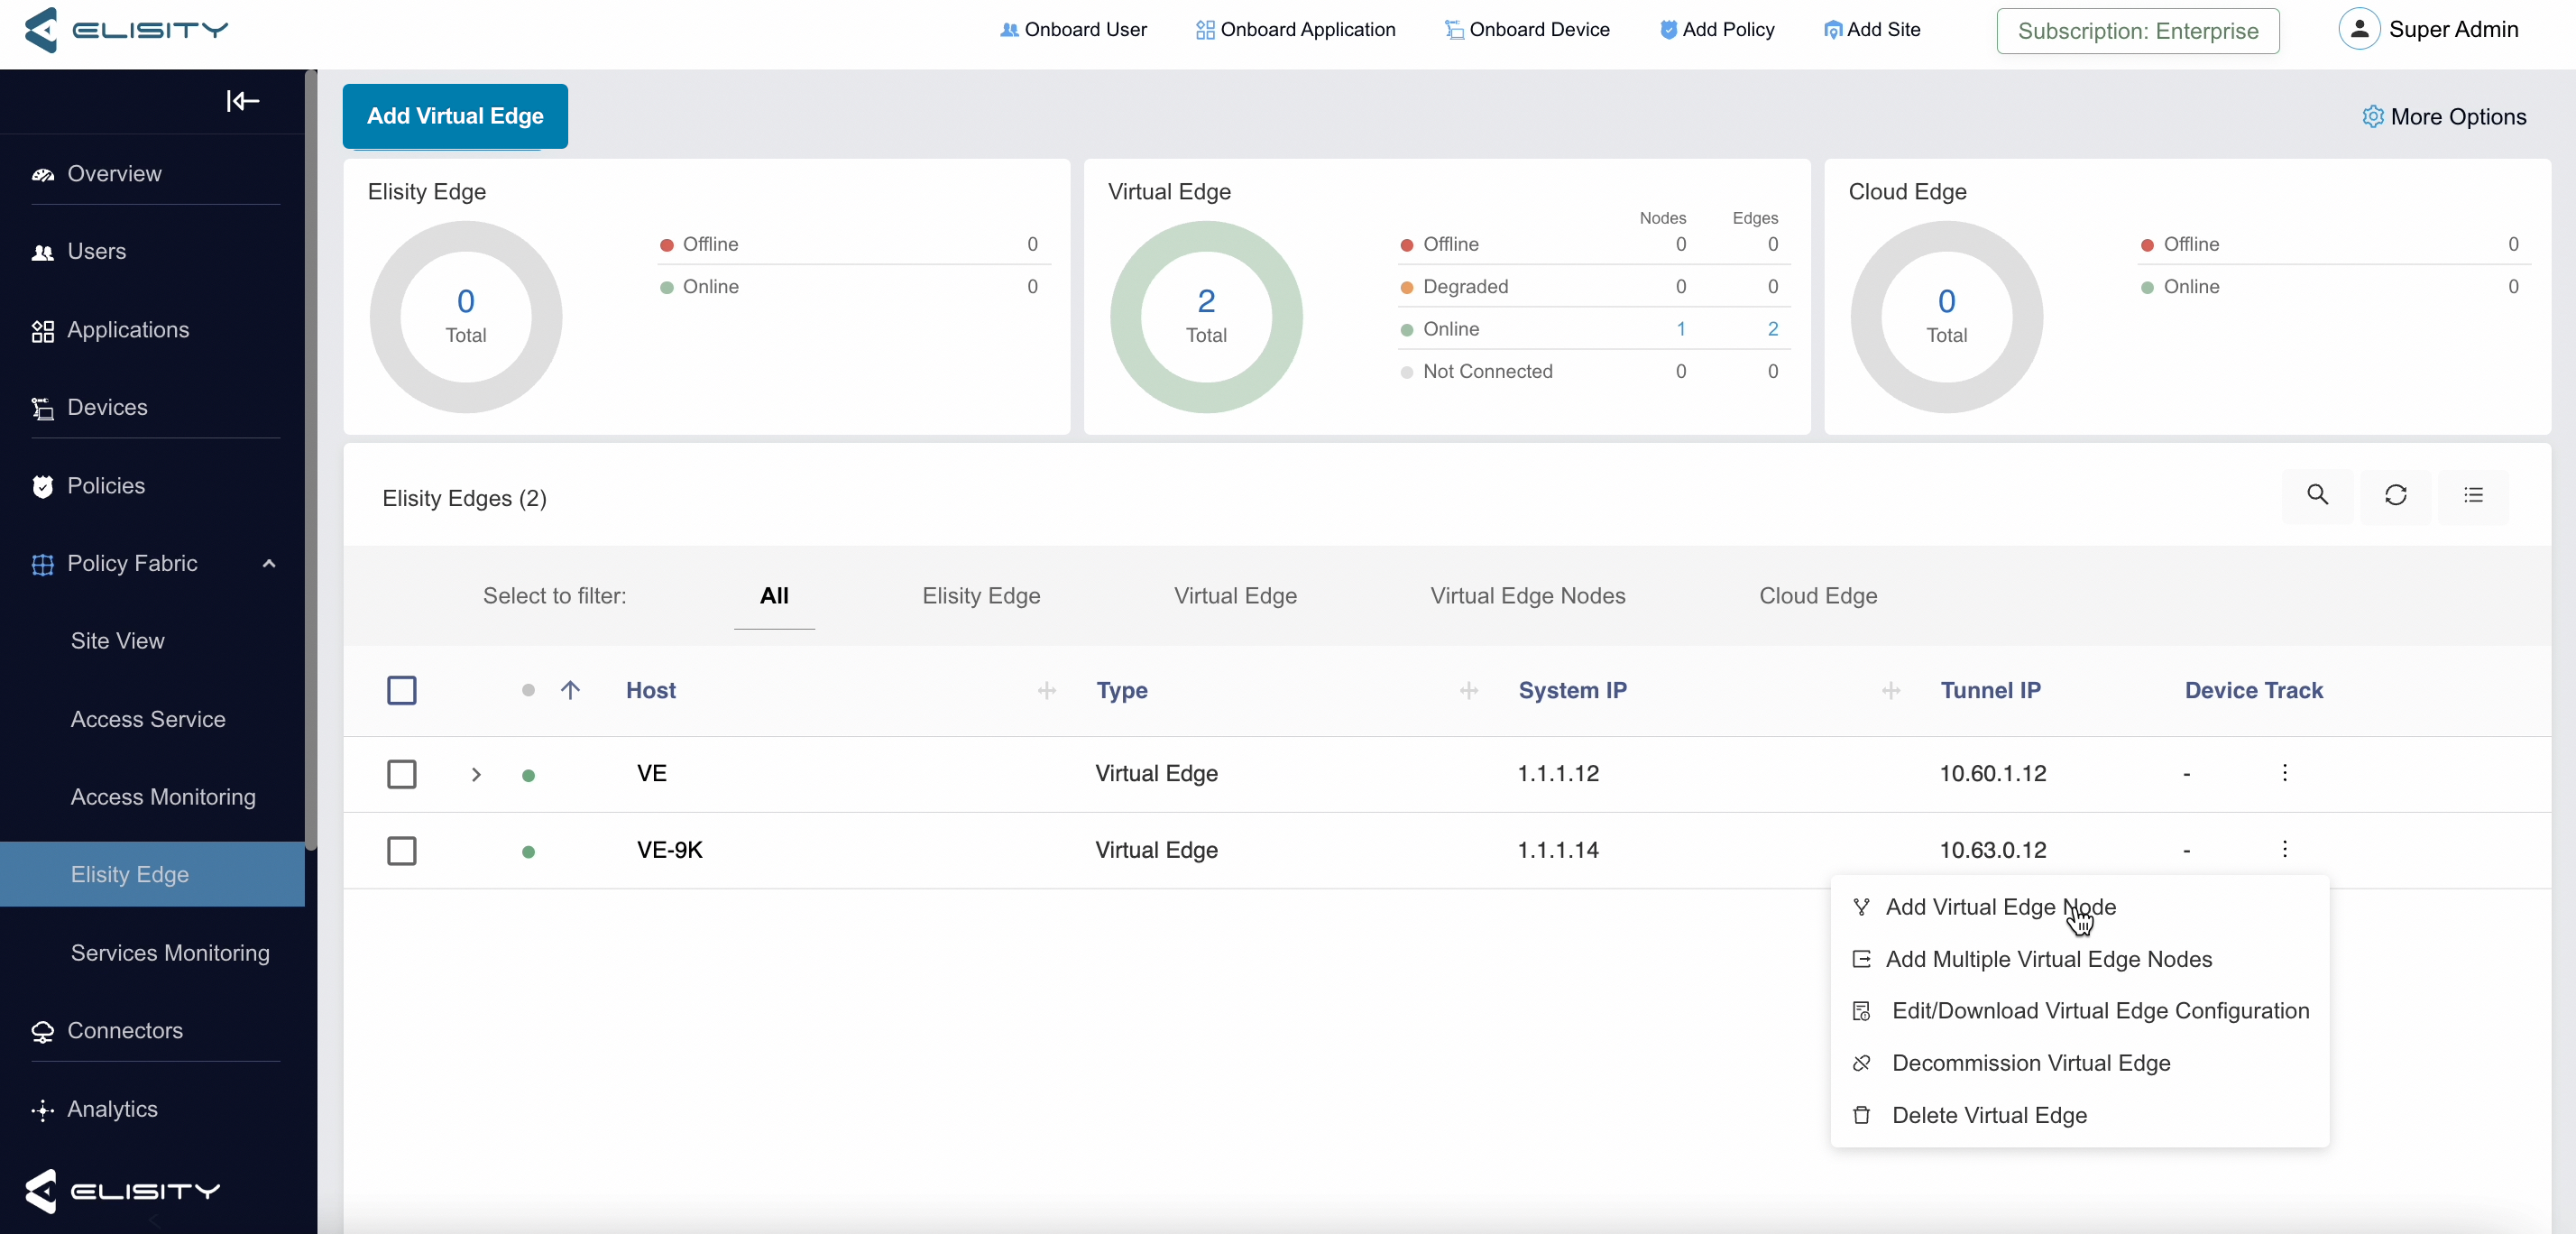This screenshot has height=1234, width=2576.
Task: Toggle the select-all checkbox in header
Action: pyautogui.click(x=401, y=690)
